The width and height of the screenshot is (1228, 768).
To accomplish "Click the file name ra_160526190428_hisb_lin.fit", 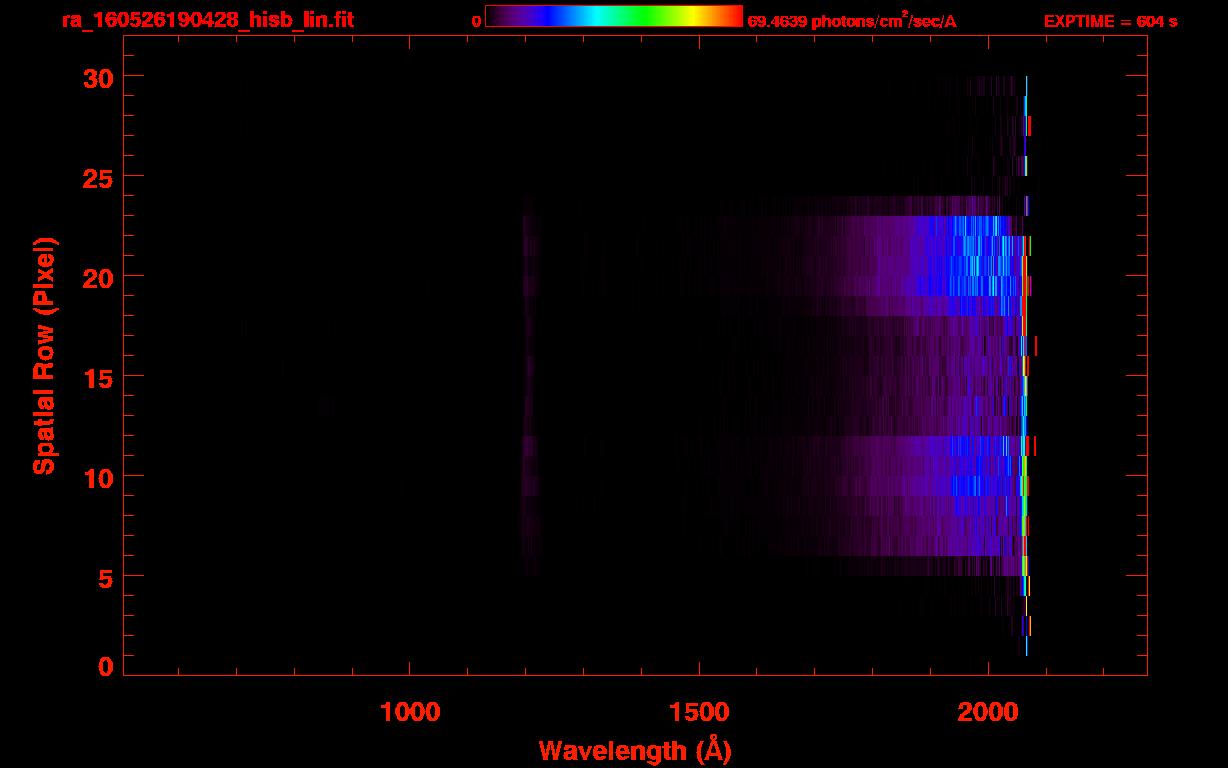I will (206, 20).
